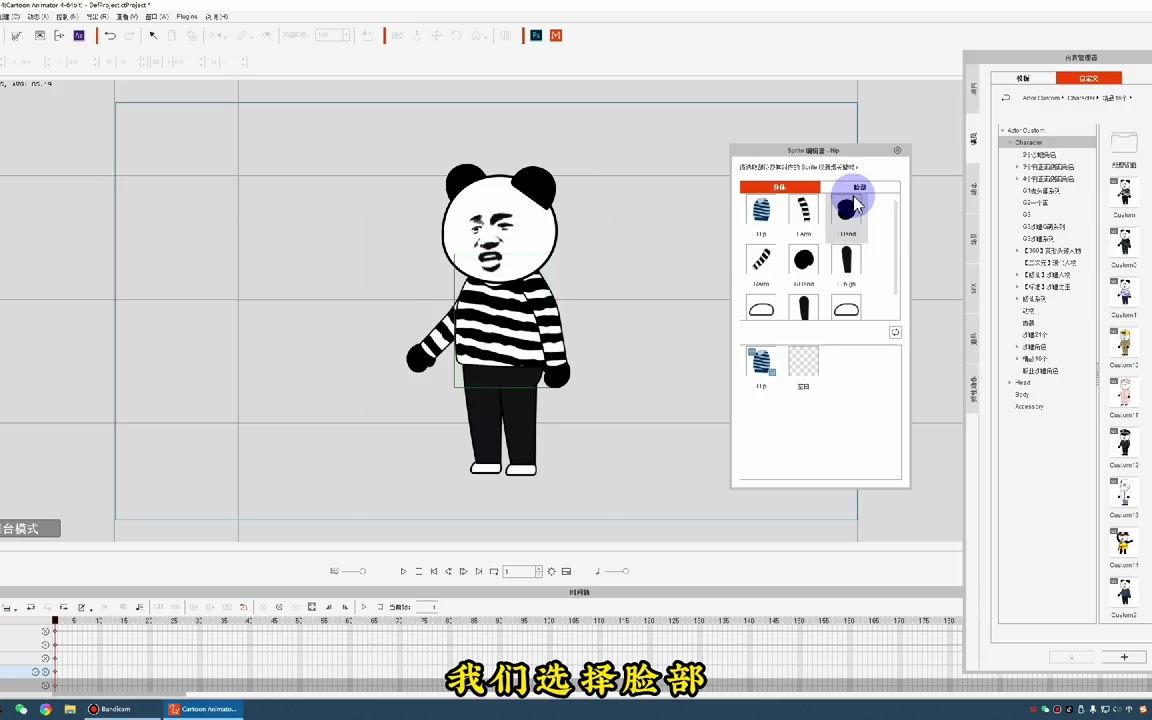The image size is (1152, 720).
Task: Click the + button at the bottom of Content Manager
Action: [x=1124, y=657]
